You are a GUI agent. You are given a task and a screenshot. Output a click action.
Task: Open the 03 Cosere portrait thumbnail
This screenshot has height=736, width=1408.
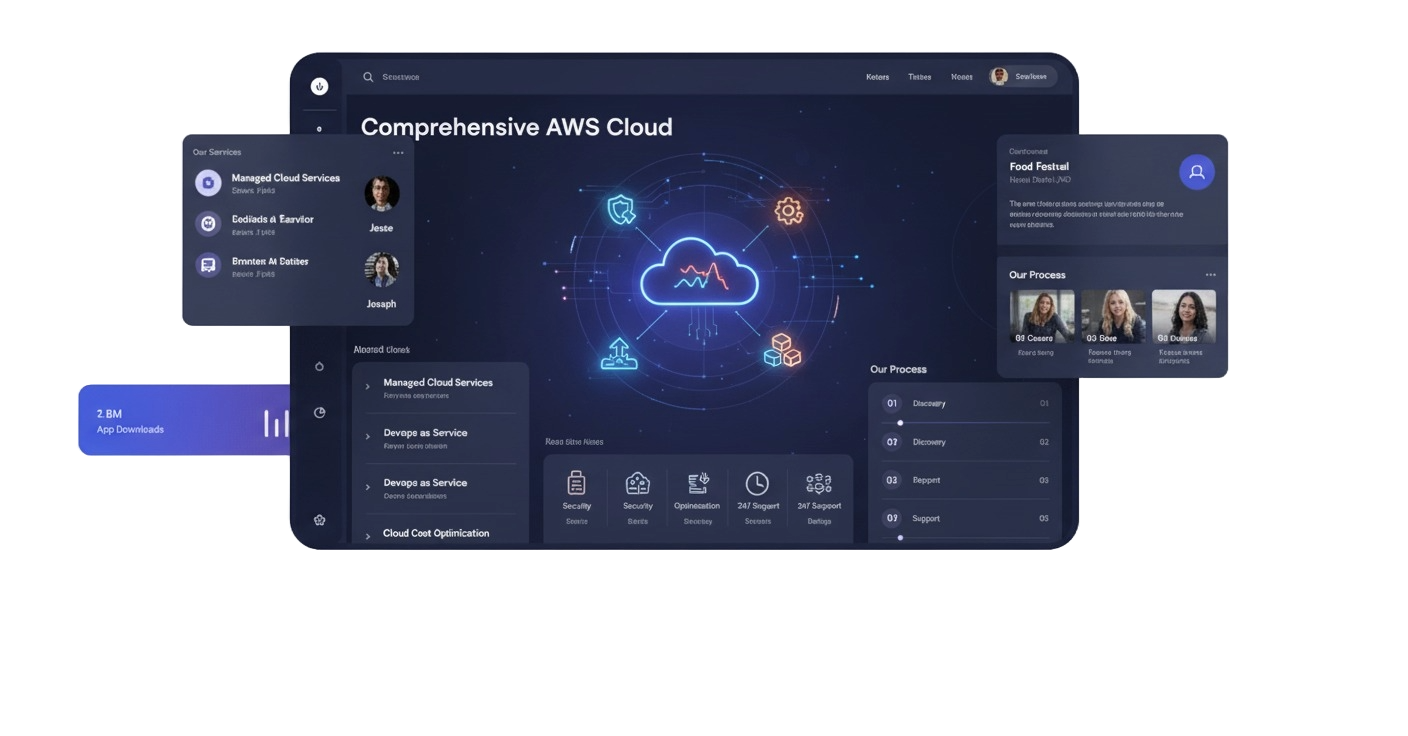pos(1042,317)
